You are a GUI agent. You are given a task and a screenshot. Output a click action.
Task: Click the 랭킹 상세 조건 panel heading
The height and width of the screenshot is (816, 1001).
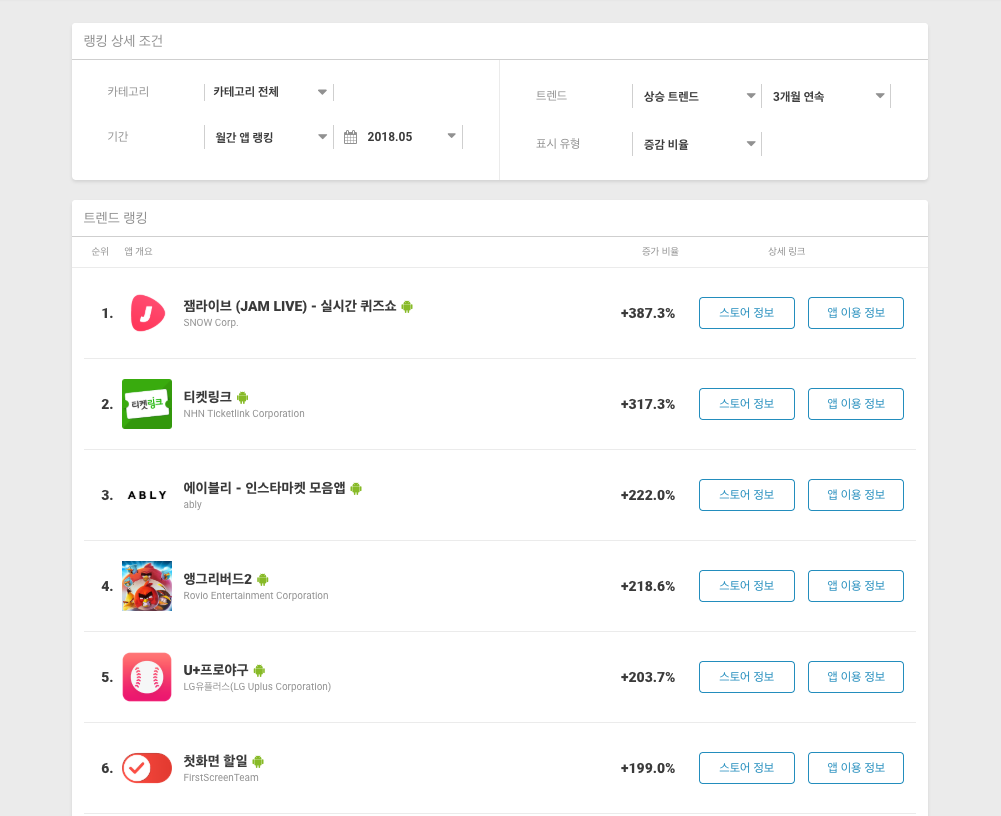tap(123, 41)
